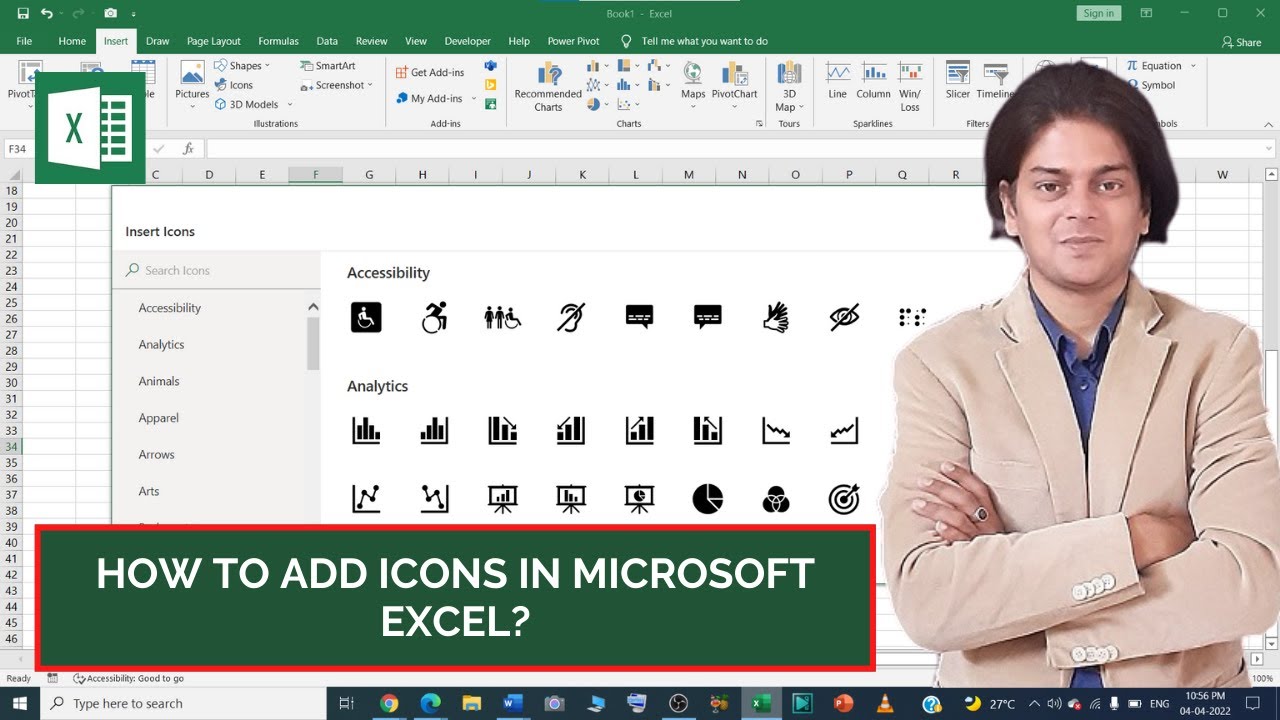This screenshot has height=720, width=1280.
Task: Click Accessibility: Good to go status
Action: pyautogui.click(x=128, y=678)
